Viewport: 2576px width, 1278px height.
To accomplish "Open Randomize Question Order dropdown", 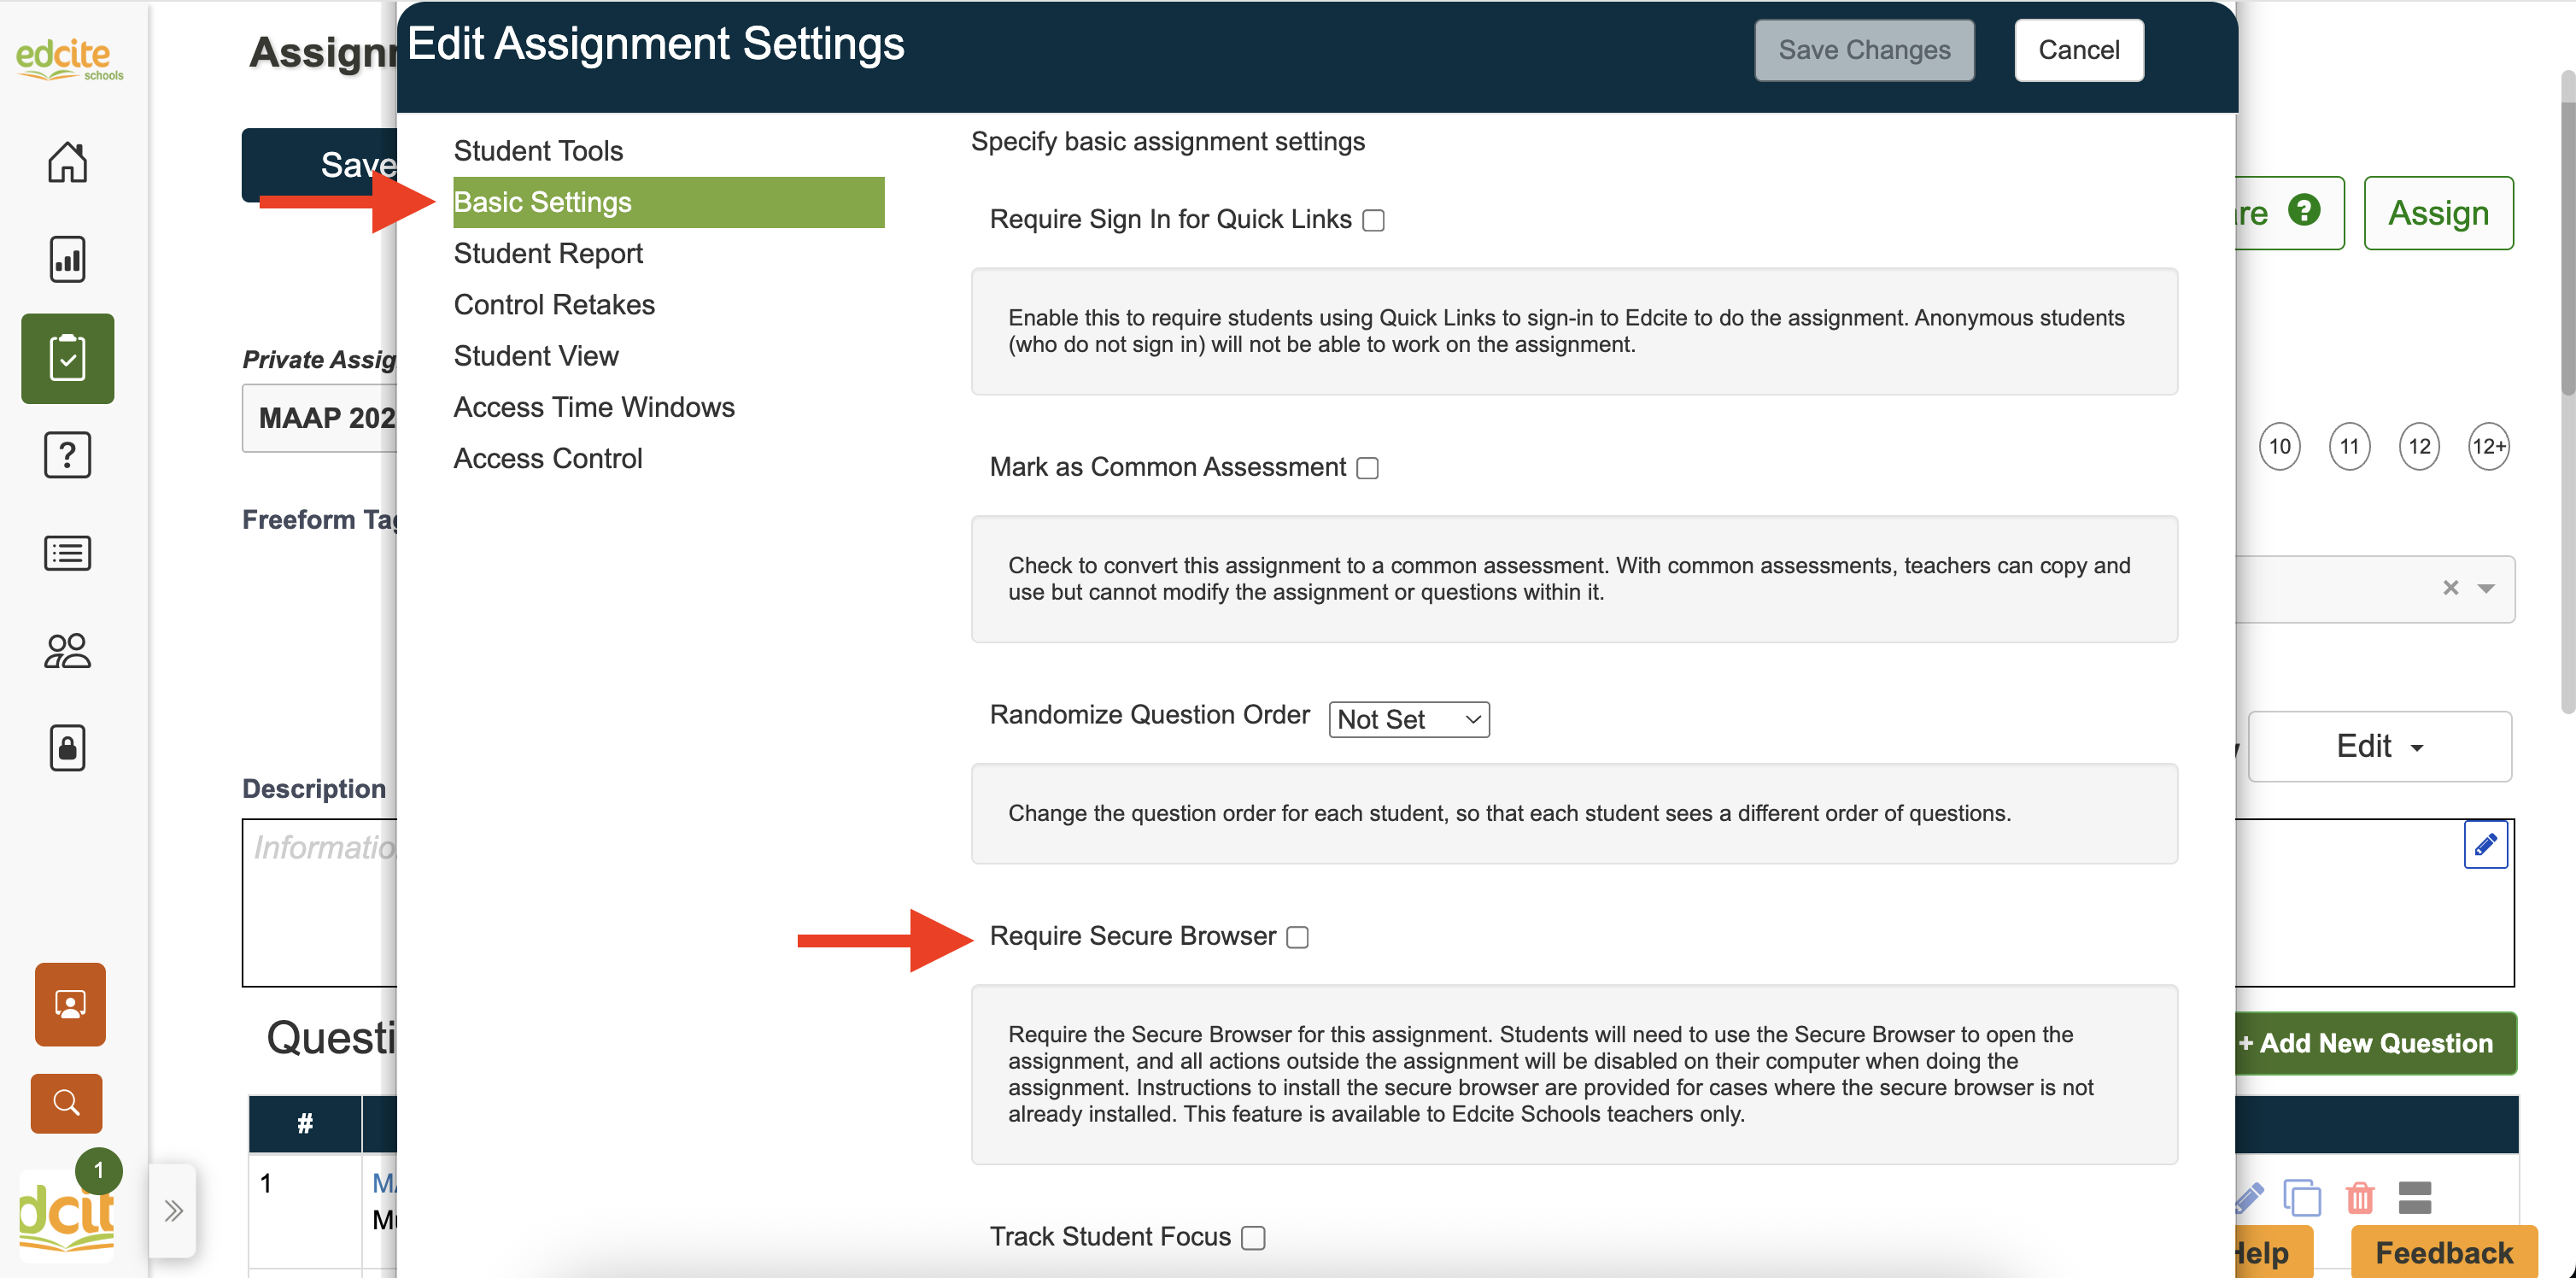I will 1408,719.
